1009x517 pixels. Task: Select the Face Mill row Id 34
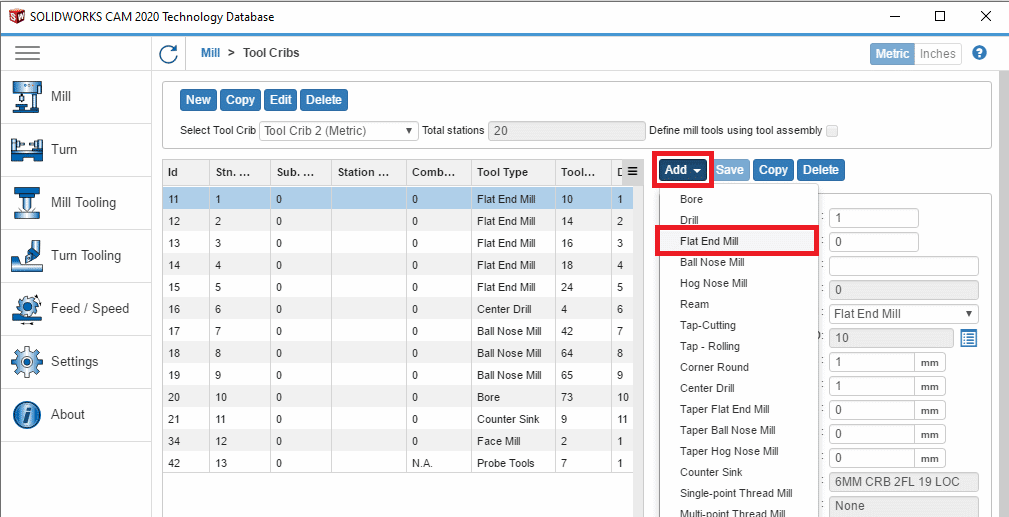(x=398, y=441)
